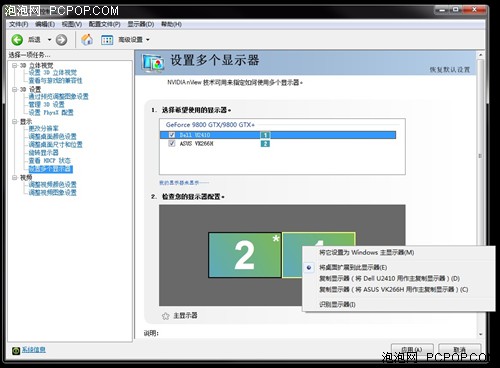Open the Back history dropdown arrow
500x368 pixels.
pos(49,40)
